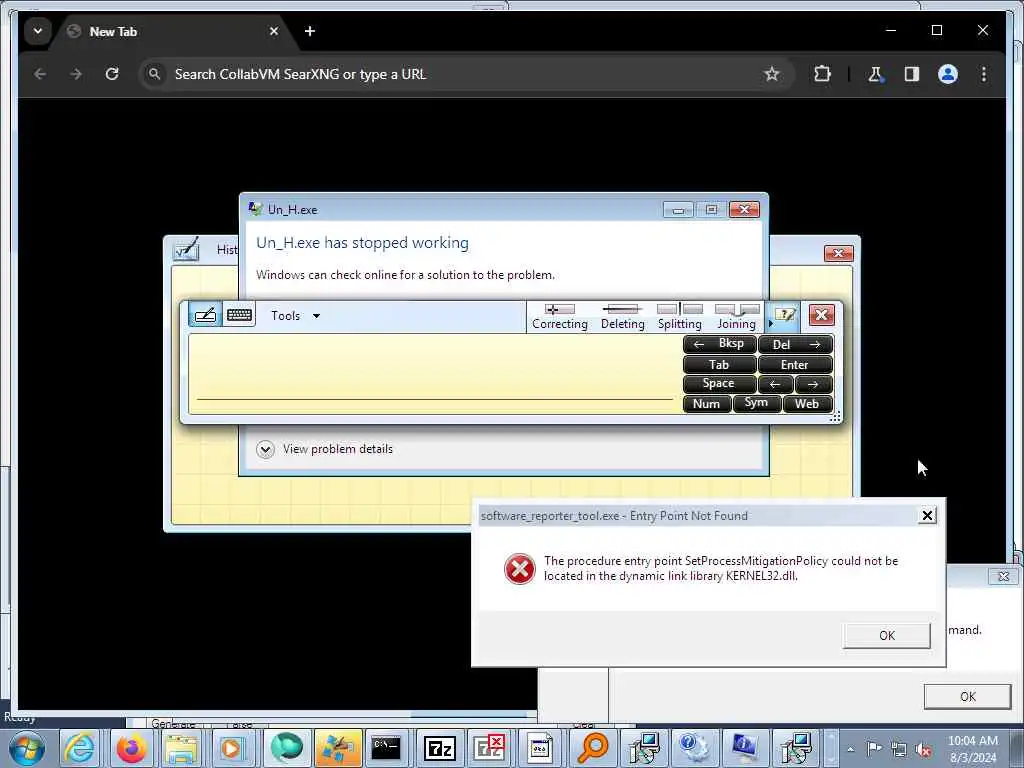Tap the Space key

pyautogui.click(x=719, y=384)
